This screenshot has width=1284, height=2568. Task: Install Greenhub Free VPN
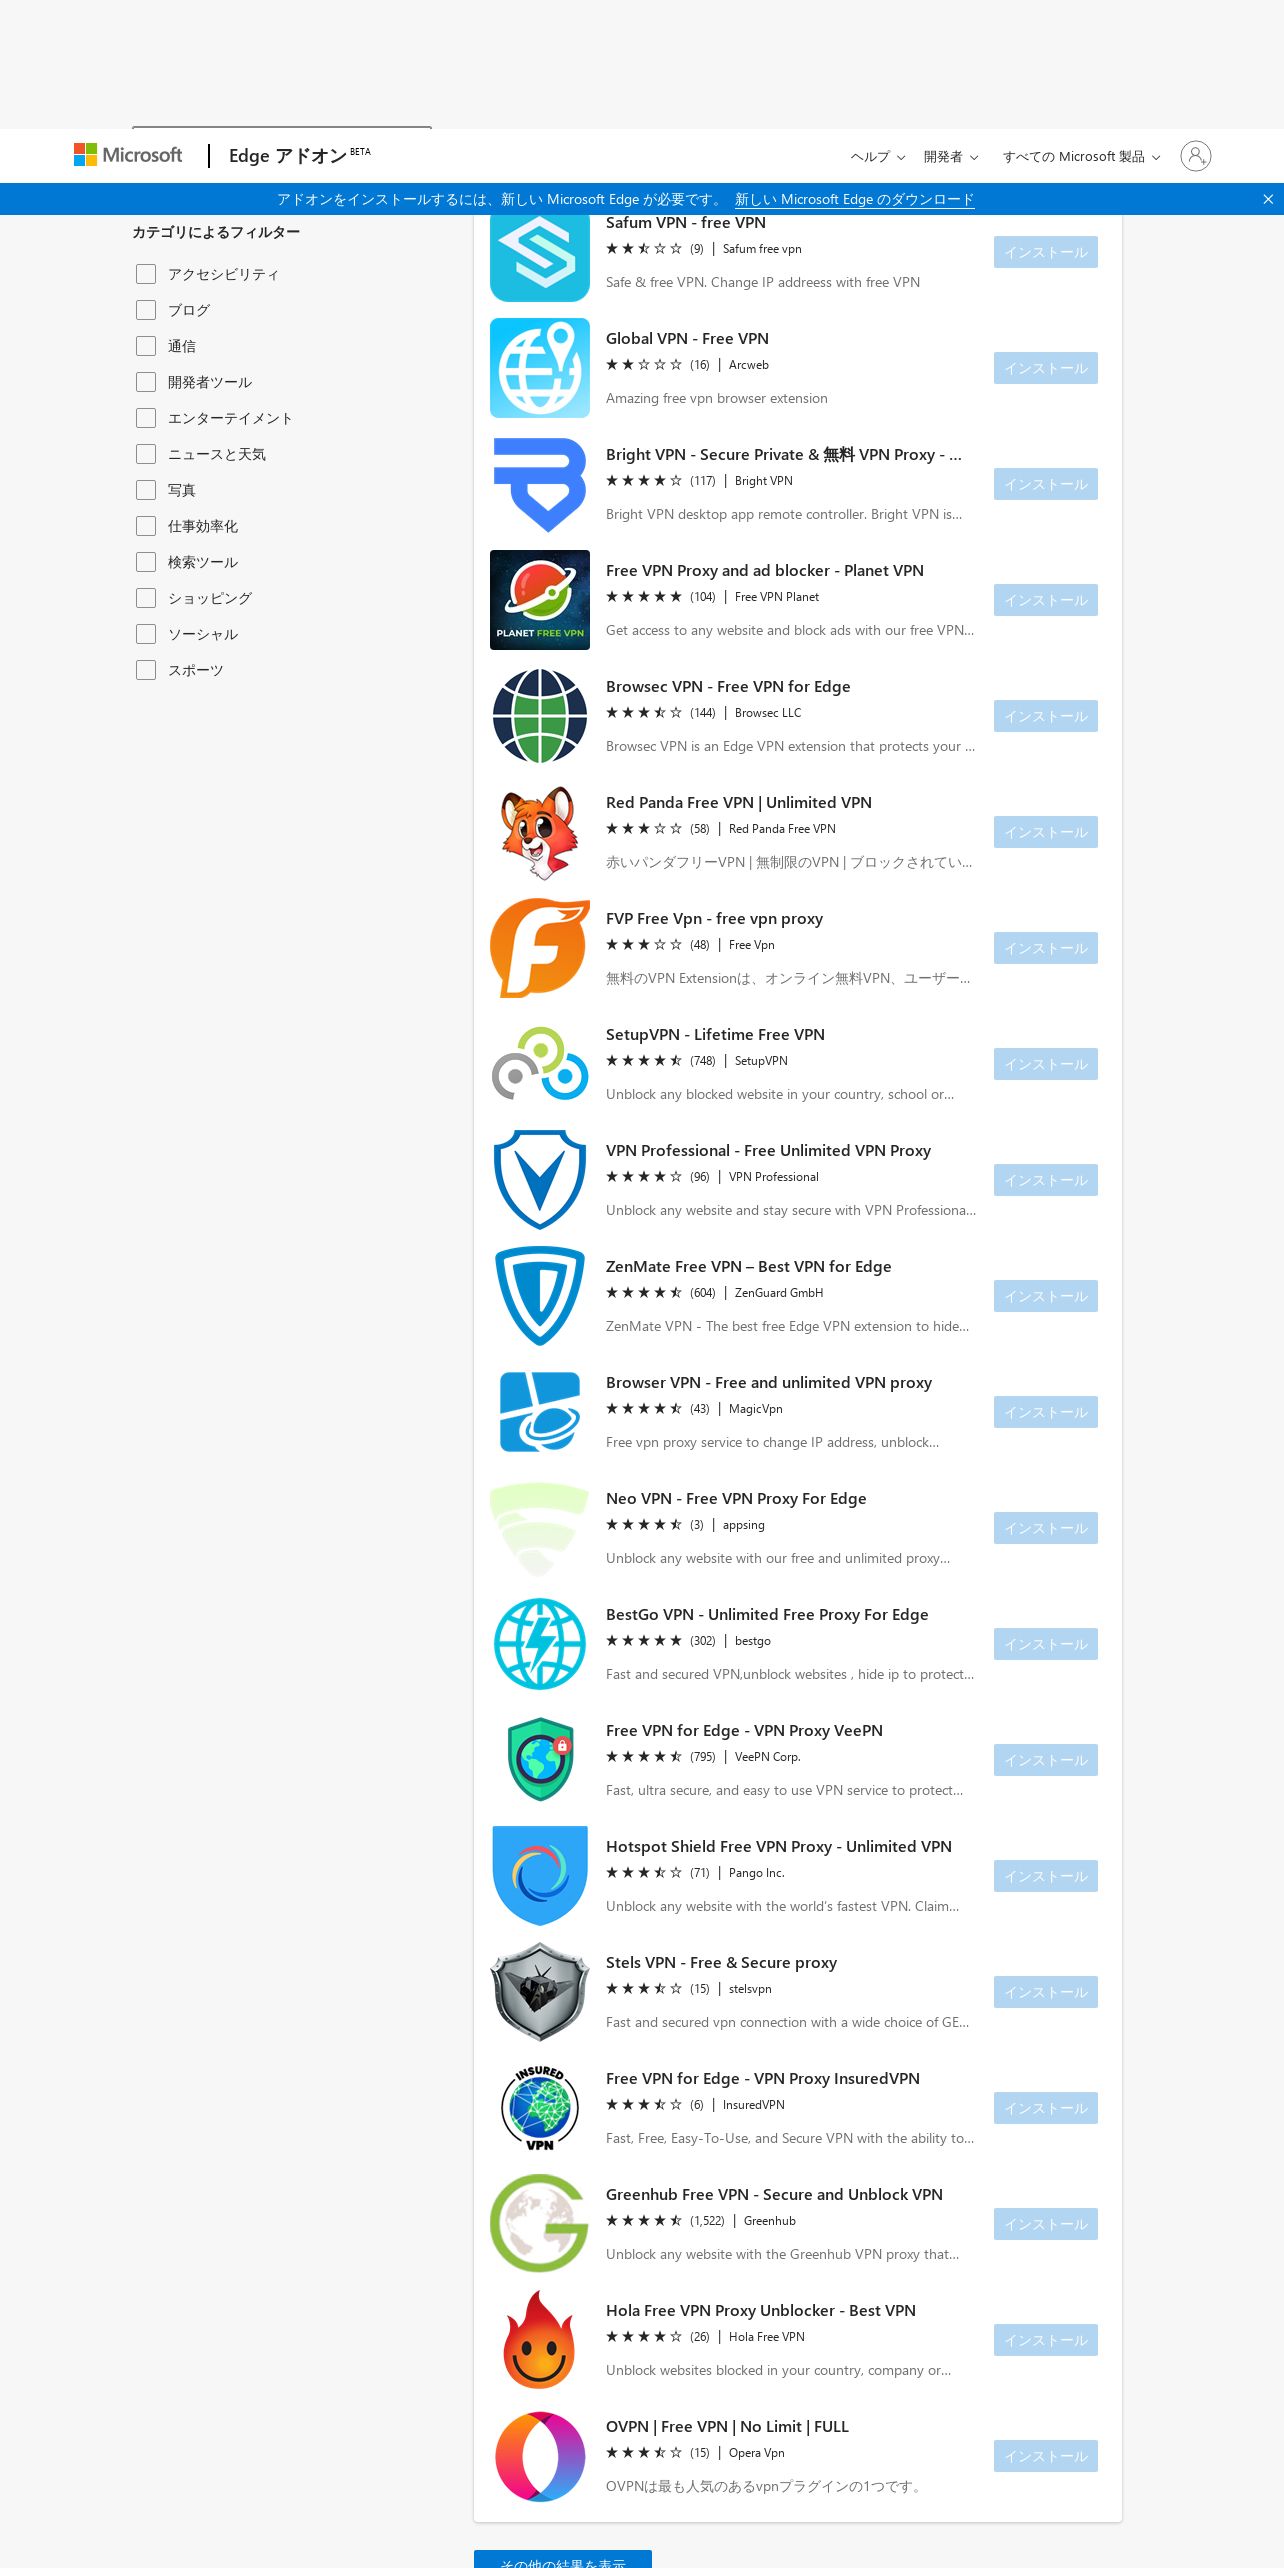(1046, 2224)
